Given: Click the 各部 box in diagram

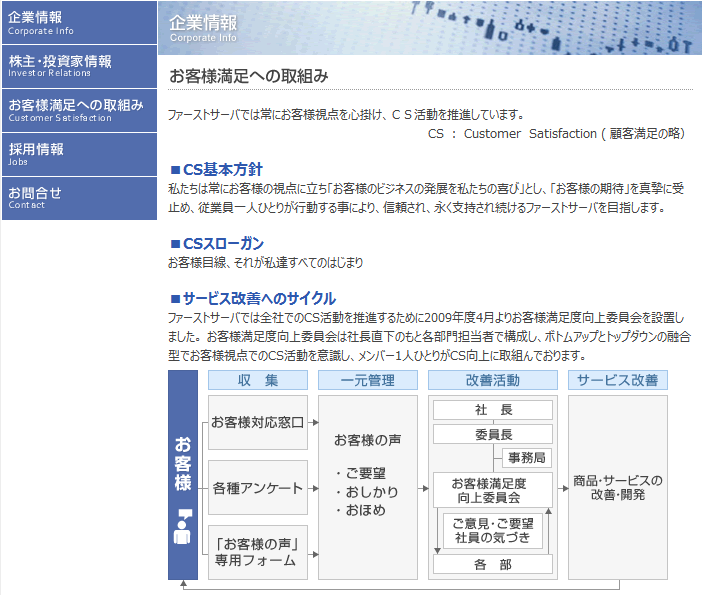Looking at the screenshot, I should point(492,564).
